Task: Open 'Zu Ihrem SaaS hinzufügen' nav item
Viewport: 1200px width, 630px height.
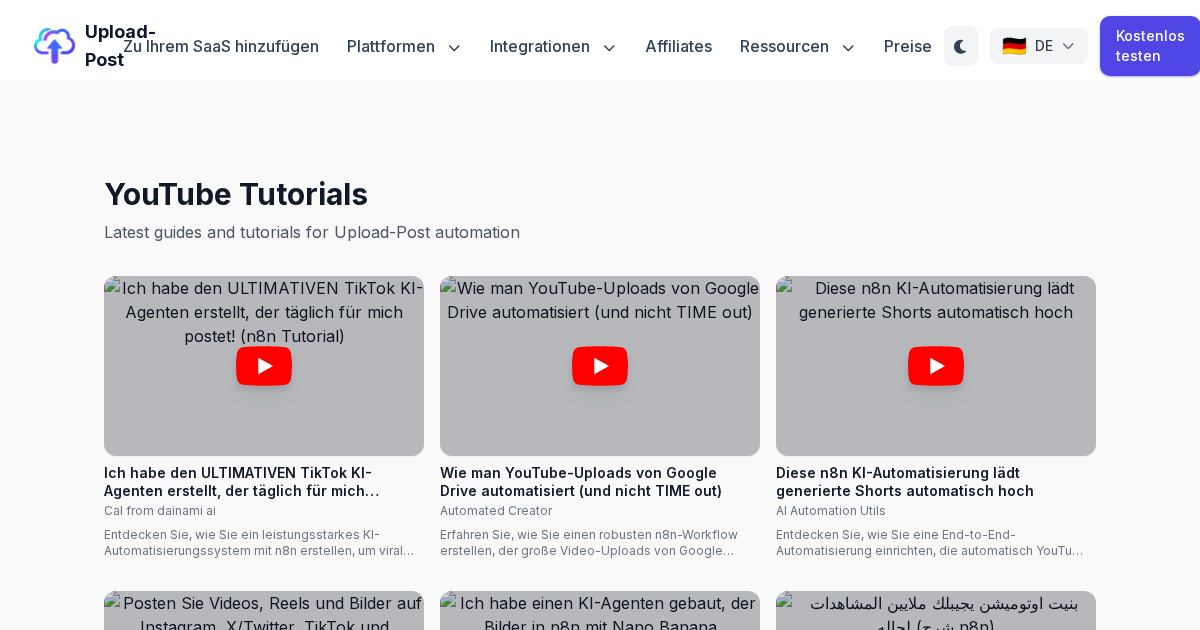Action: [221, 46]
